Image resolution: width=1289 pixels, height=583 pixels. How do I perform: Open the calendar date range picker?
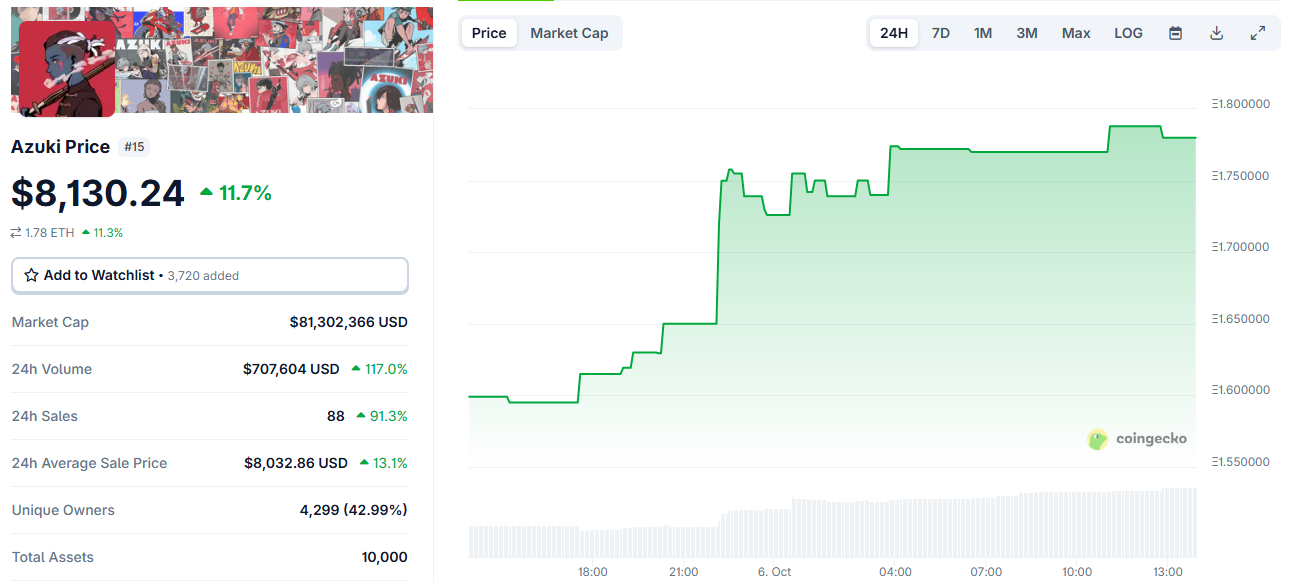1176,33
